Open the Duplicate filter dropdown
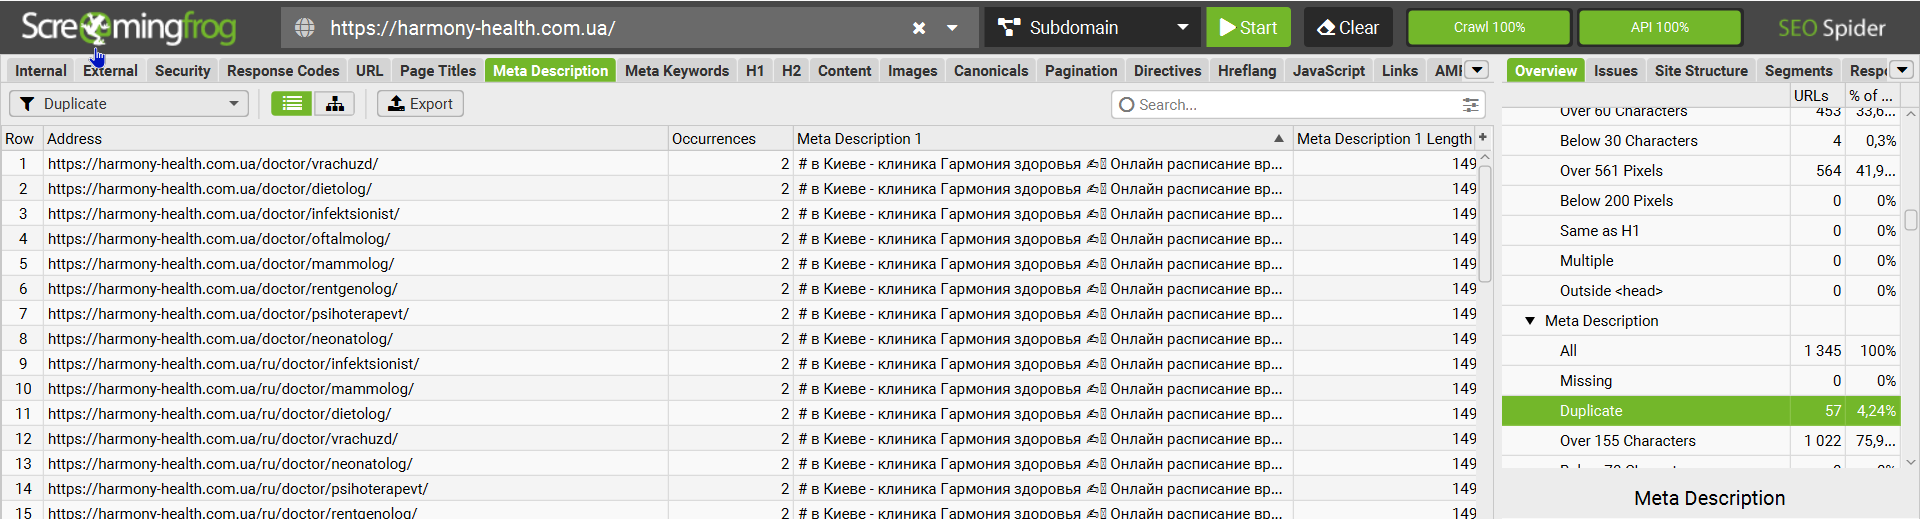 click(129, 104)
